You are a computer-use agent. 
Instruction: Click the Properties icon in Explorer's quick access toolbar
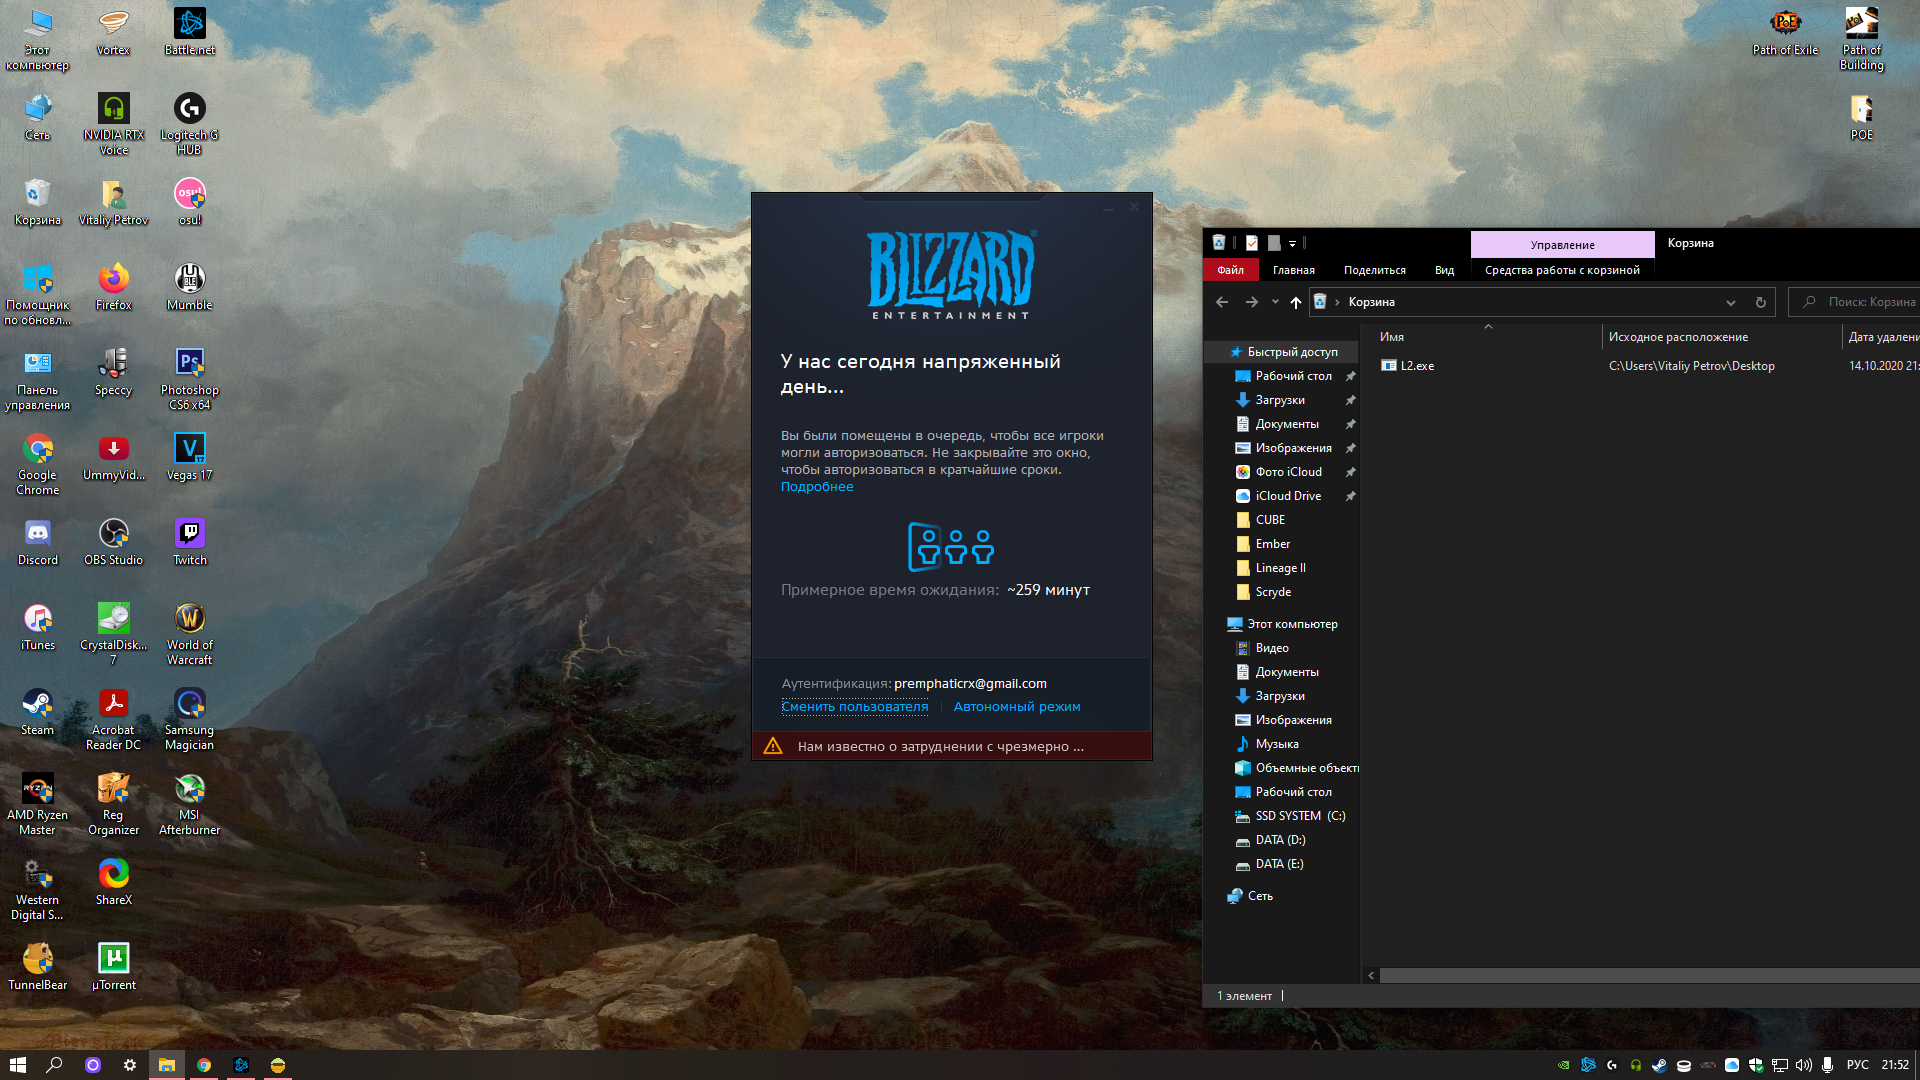coord(1252,243)
